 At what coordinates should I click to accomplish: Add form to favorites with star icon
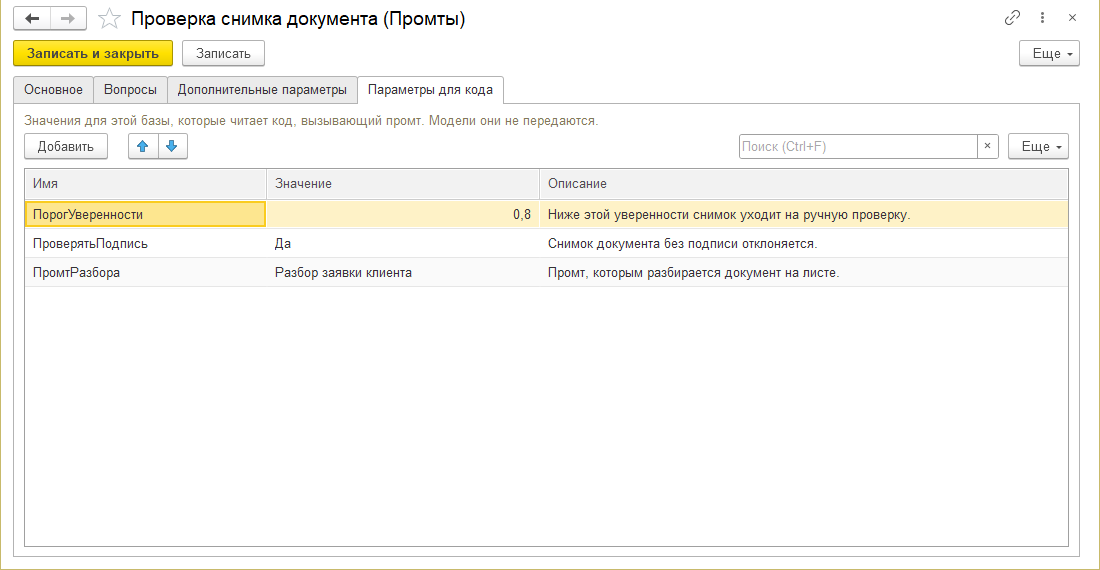109,18
